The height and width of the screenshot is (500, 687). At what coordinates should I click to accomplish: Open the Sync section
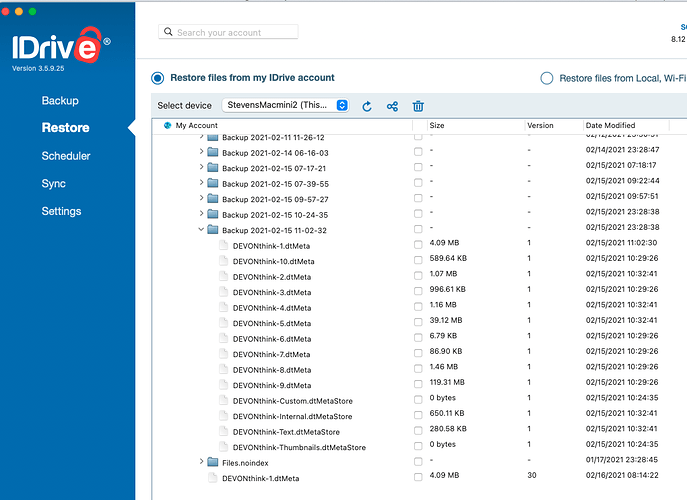53,184
